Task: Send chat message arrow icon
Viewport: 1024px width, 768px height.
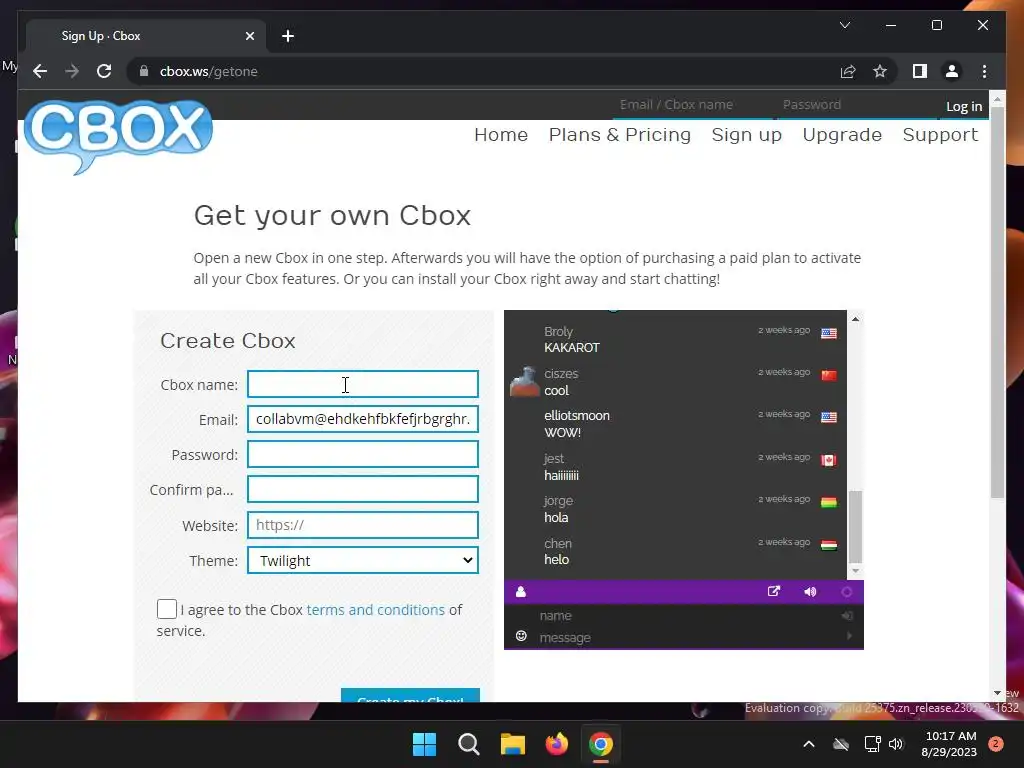Action: coord(849,636)
